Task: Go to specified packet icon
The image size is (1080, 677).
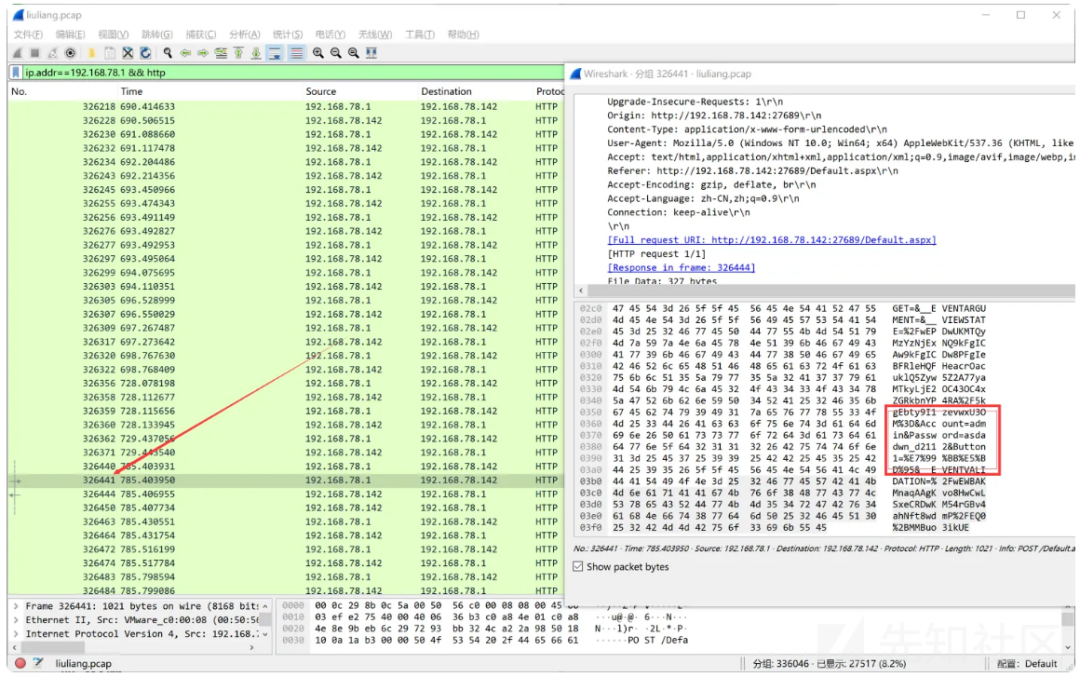Action: [x=221, y=53]
